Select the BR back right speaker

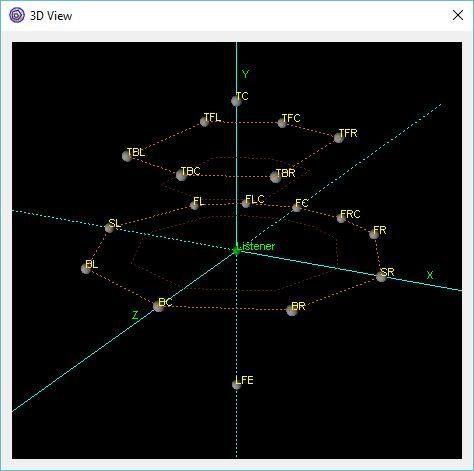pyautogui.click(x=292, y=310)
